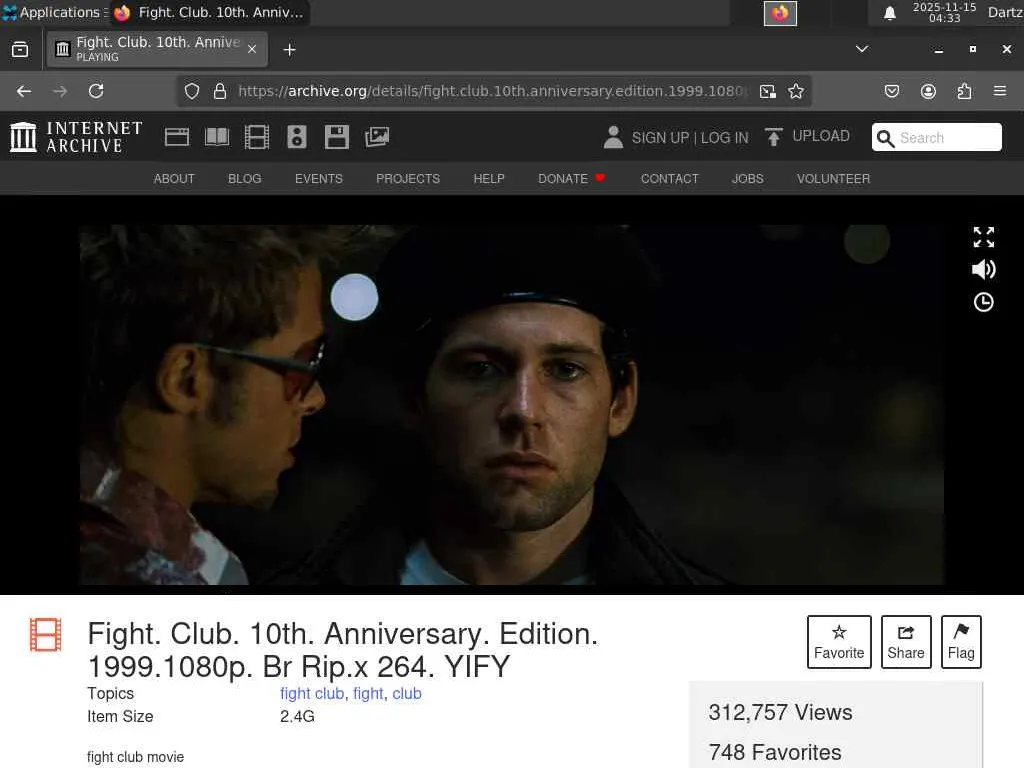Enter fullscreen on the video player
Screen dimensions: 1024x768
tap(984, 237)
